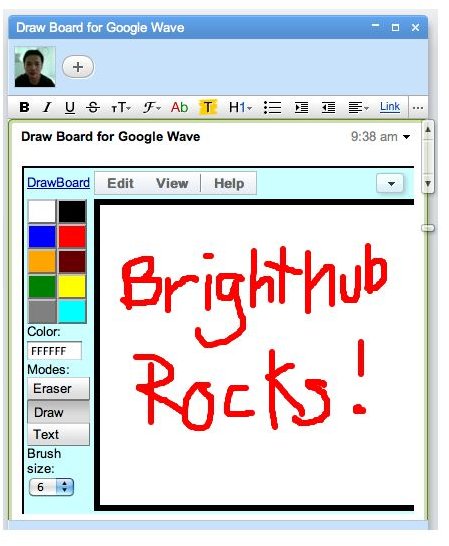The image size is (449, 546).
Task: Open the Help menu
Action: click(x=229, y=183)
